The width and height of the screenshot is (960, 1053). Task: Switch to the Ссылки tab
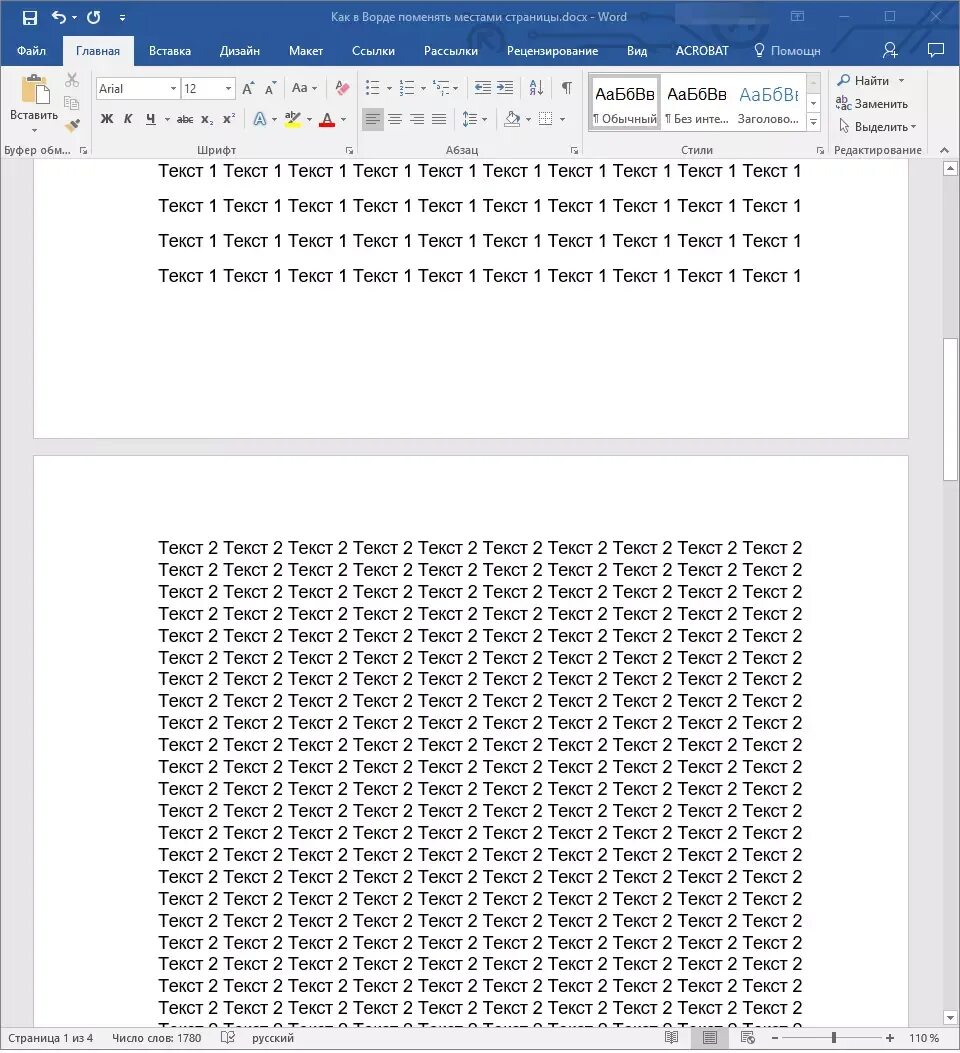(x=373, y=51)
